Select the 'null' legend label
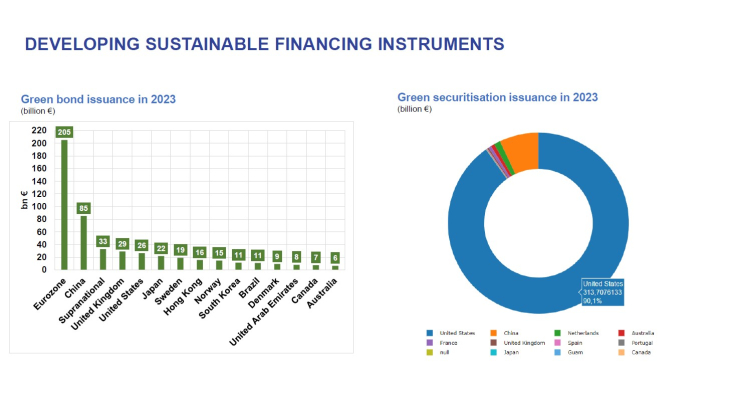The width and height of the screenshot is (730, 410). pyautogui.click(x=444, y=352)
